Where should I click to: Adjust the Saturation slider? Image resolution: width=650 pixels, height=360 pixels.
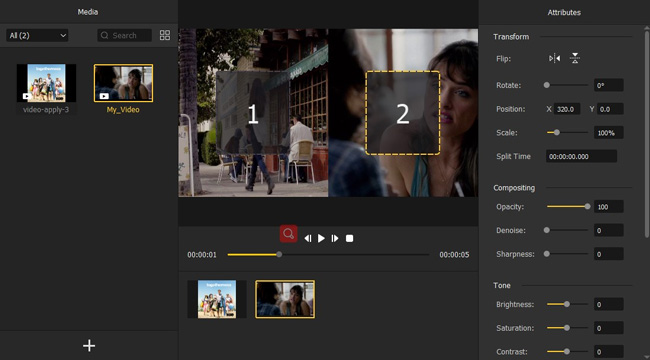point(567,328)
